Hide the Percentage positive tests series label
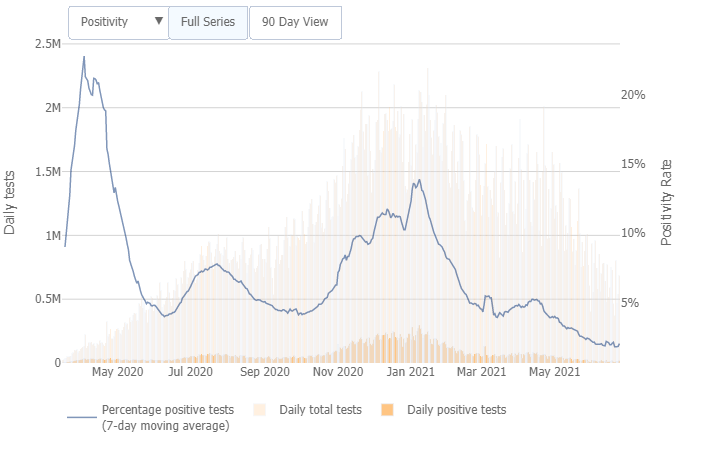The width and height of the screenshot is (720, 450). (167, 418)
